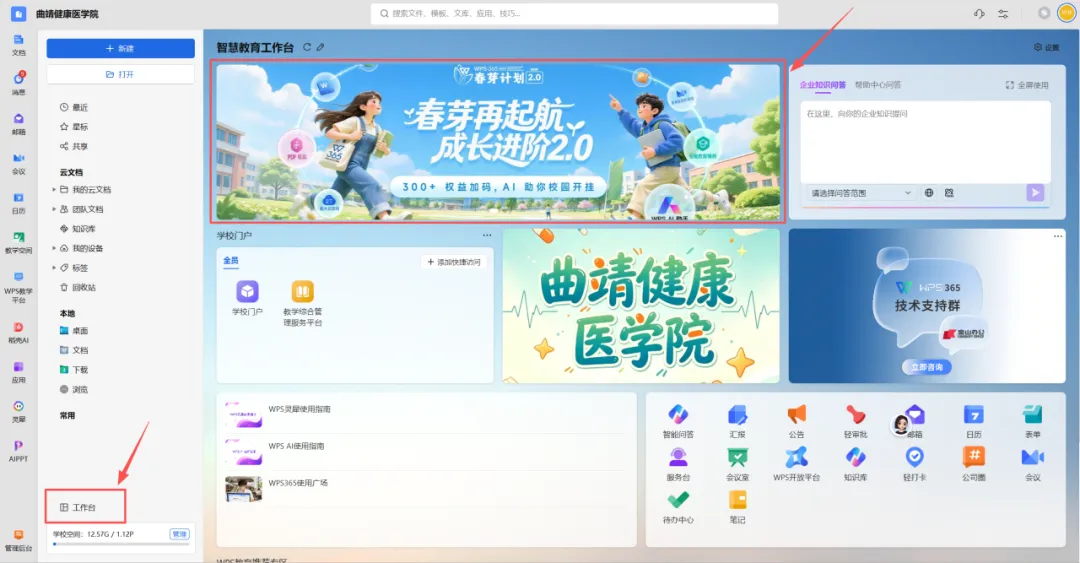The width and height of the screenshot is (1080, 563).
Task: Select 共享 in the sidebar
Action: click(74, 146)
